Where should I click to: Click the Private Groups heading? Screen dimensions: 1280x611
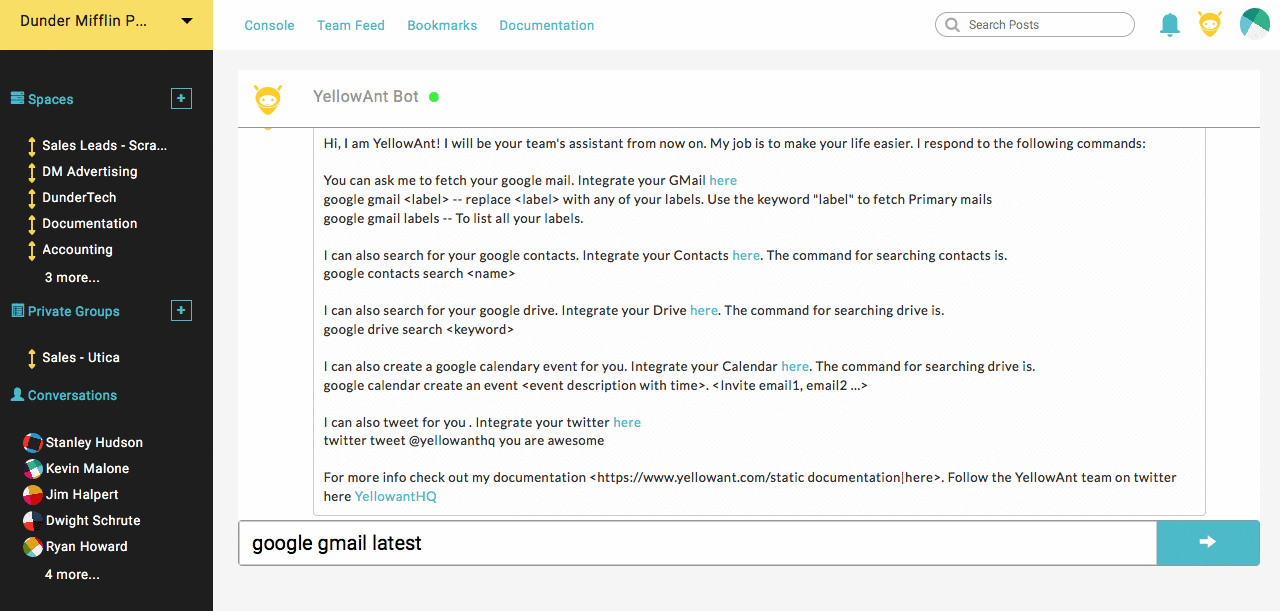click(73, 311)
